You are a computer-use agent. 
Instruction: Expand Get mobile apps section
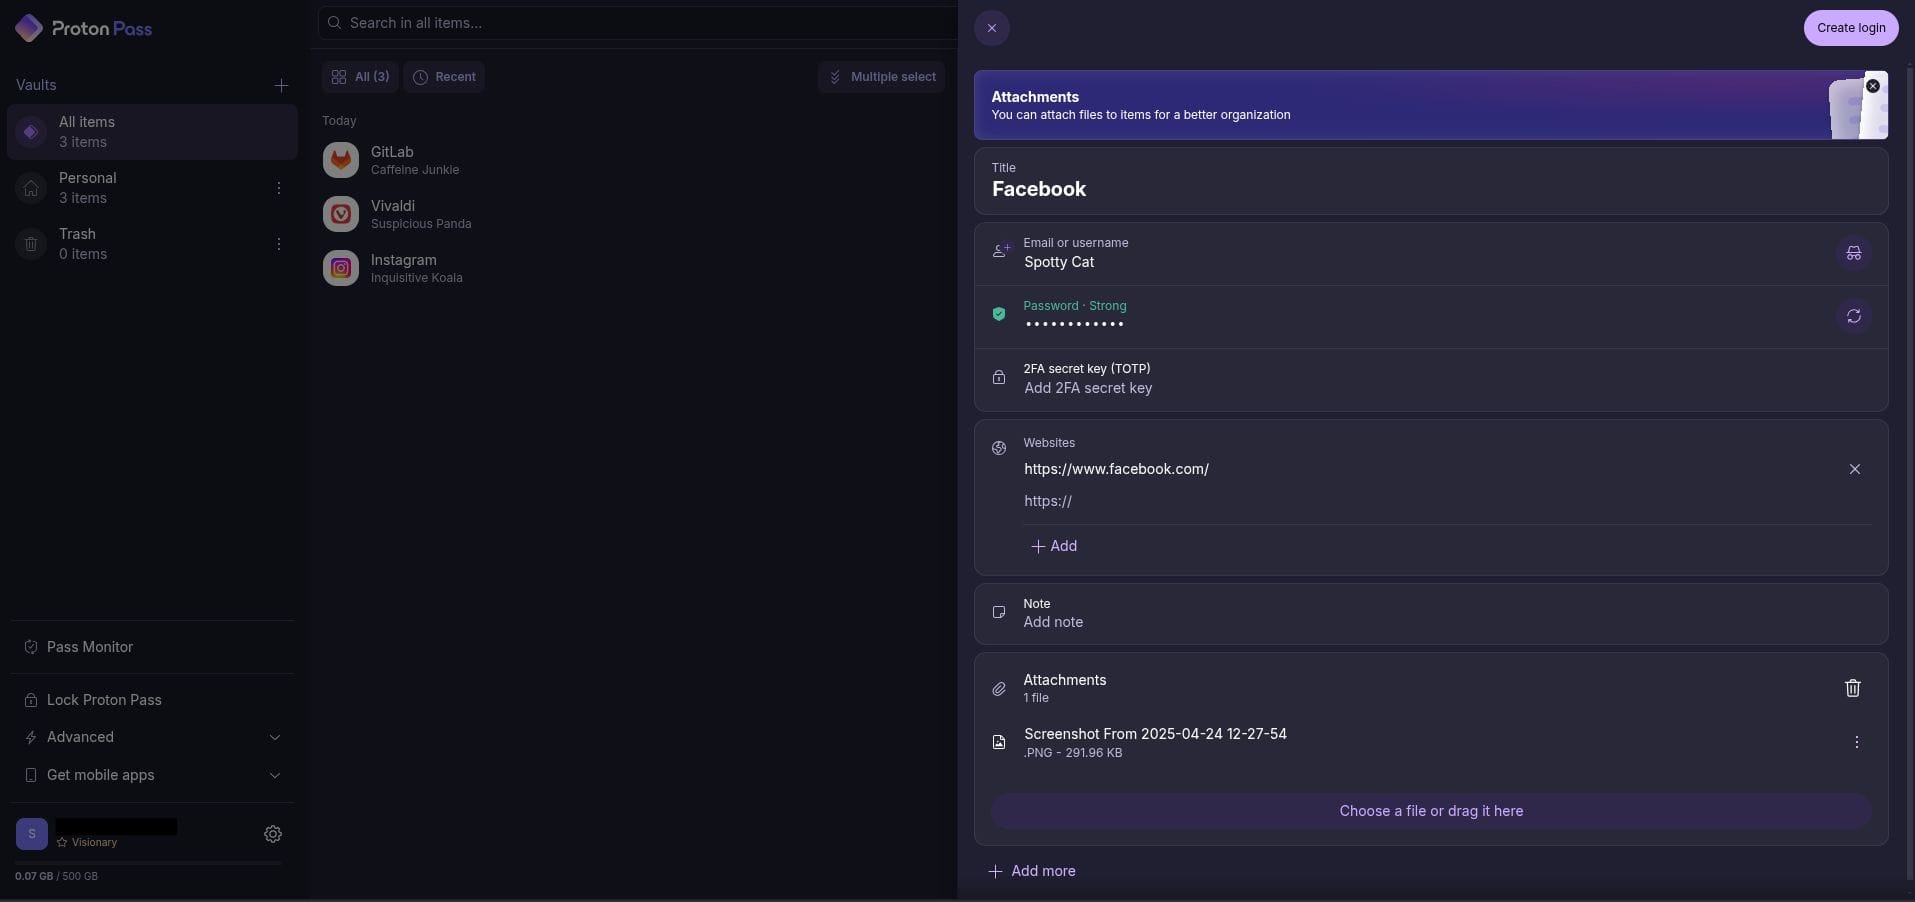pos(152,775)
